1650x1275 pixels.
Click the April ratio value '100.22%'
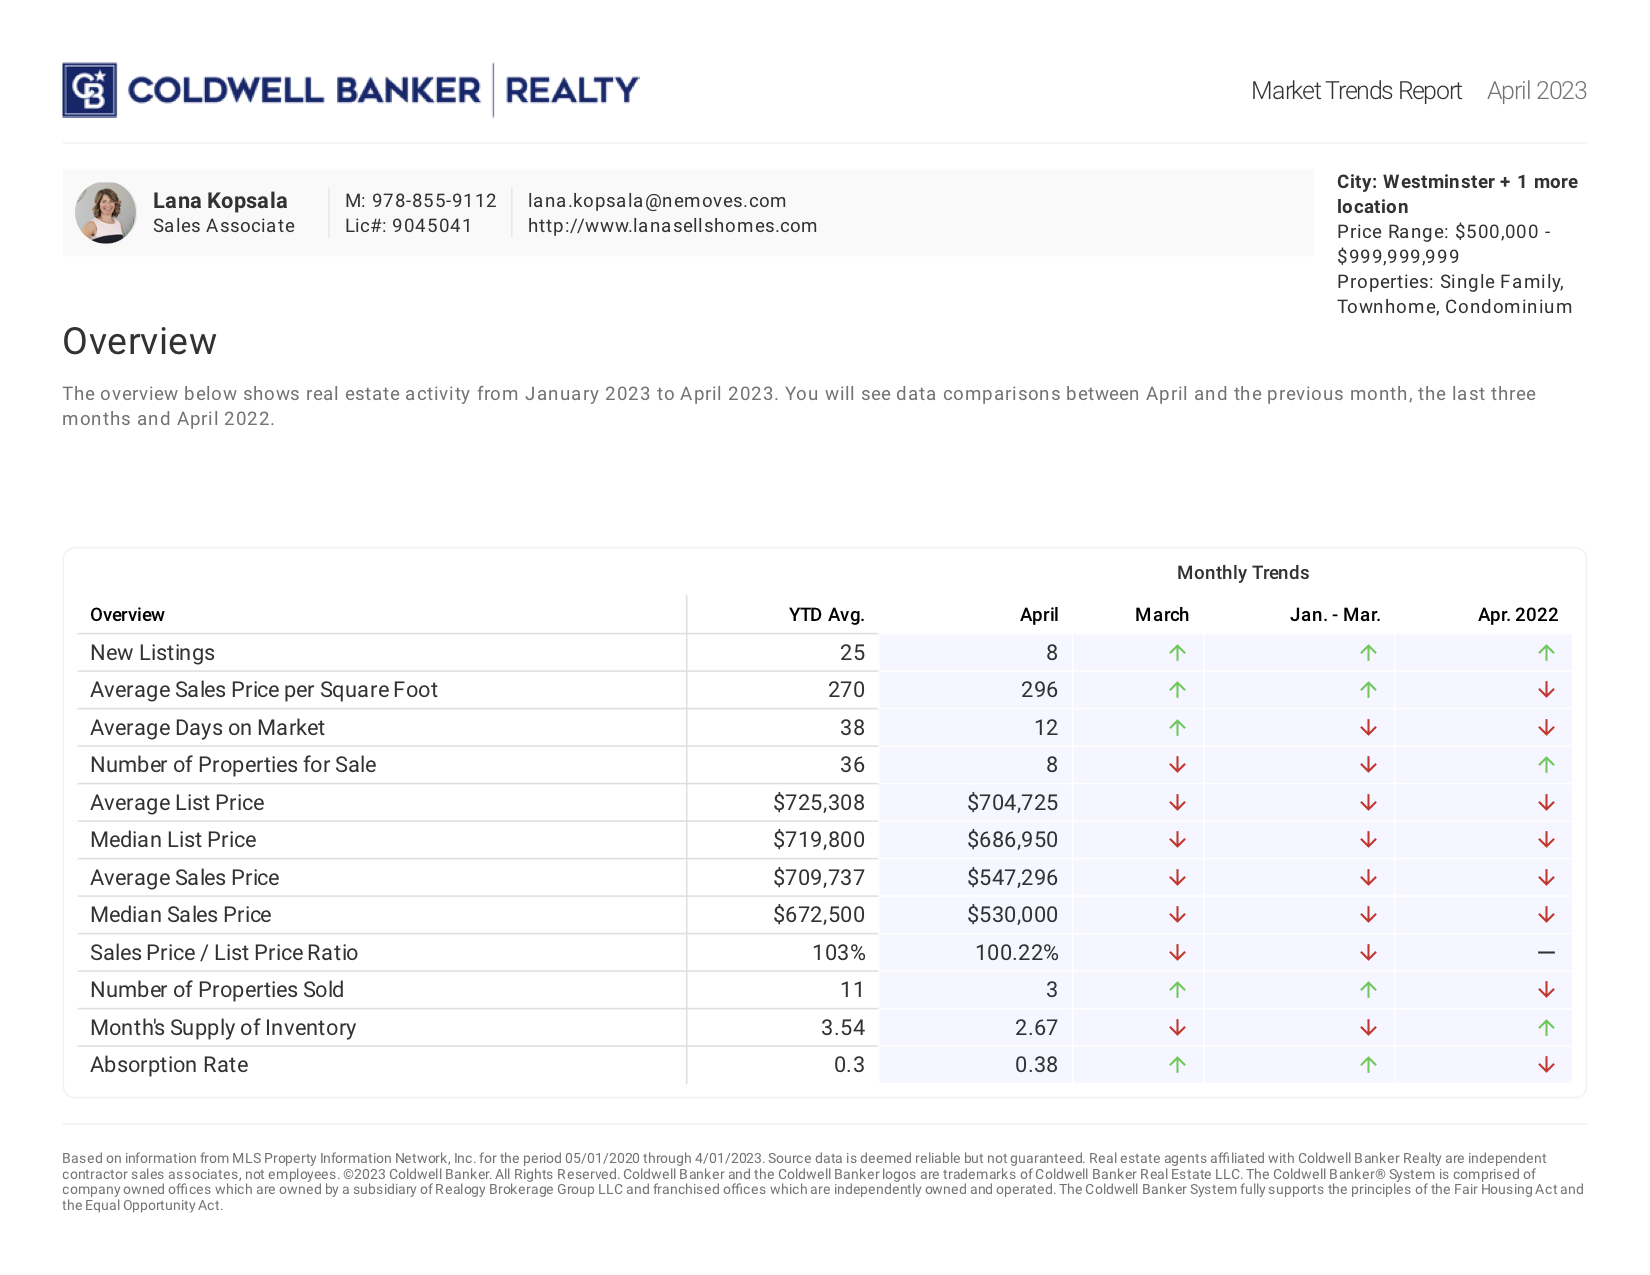point(1017,953)
